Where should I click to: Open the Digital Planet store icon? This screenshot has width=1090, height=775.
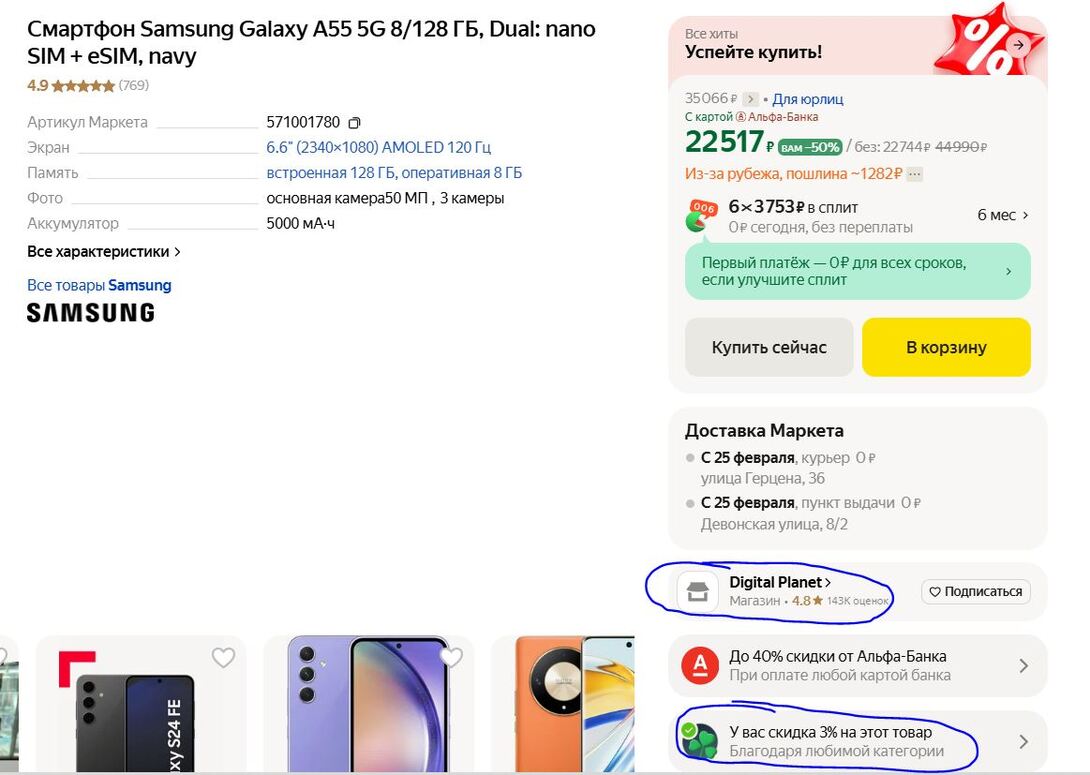tap(698, 591)
